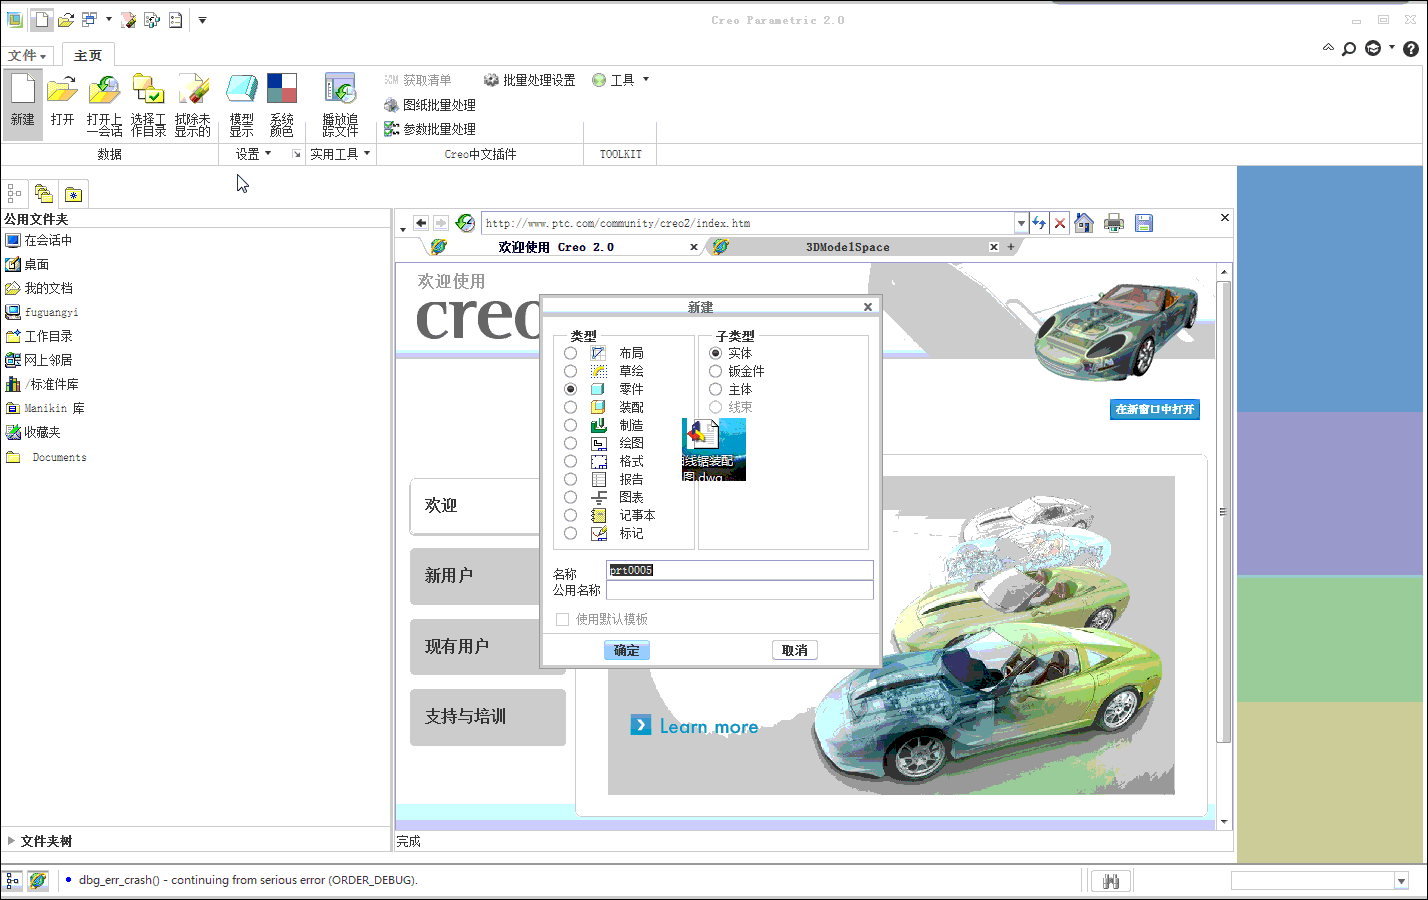The height and width of the screenshot is (900, 1428).
Task: Stop page loading with red X
Action: click(1060, 223)
